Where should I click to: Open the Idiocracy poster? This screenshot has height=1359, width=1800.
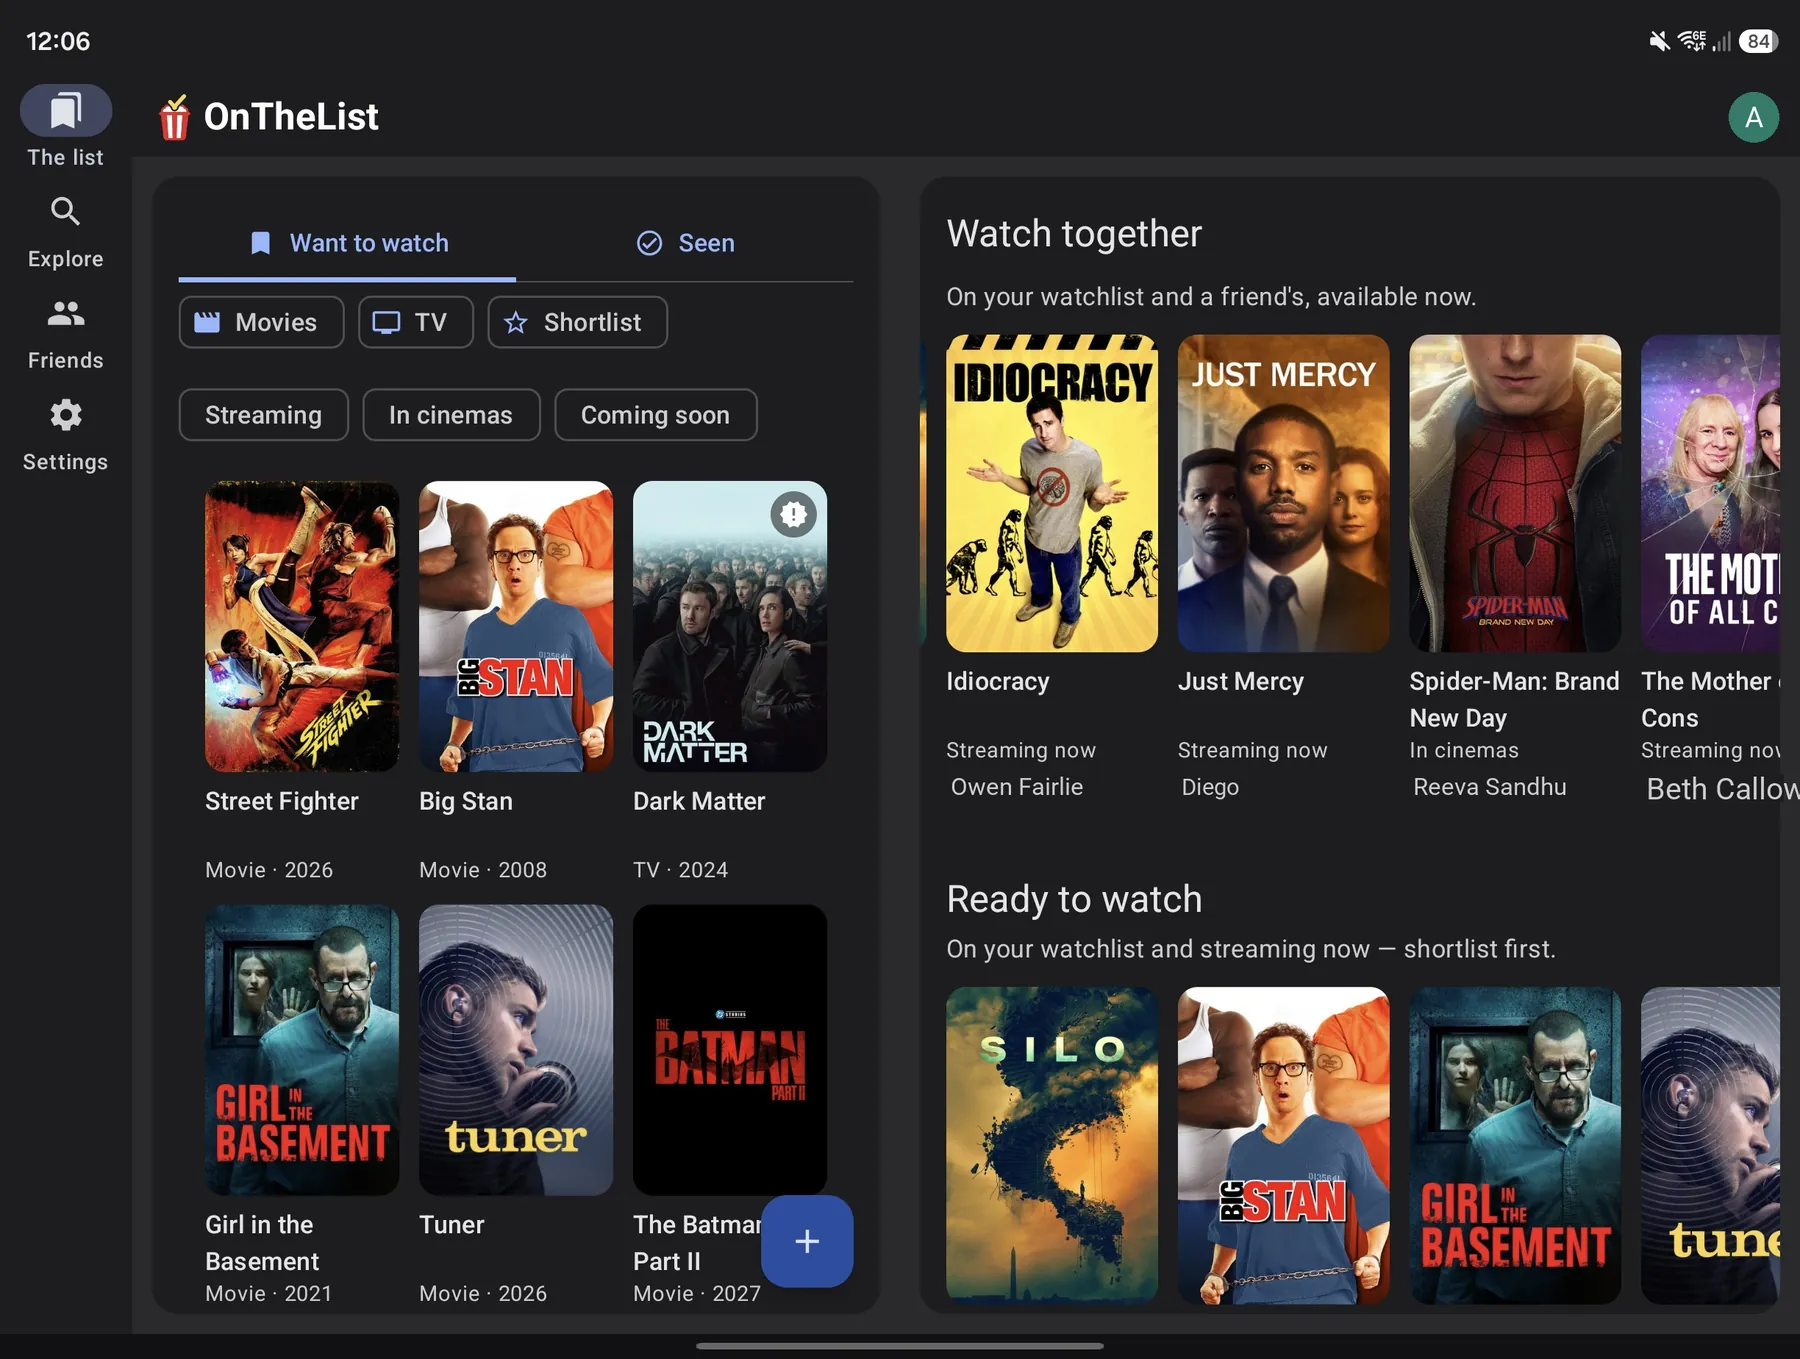pos(1051,493)
